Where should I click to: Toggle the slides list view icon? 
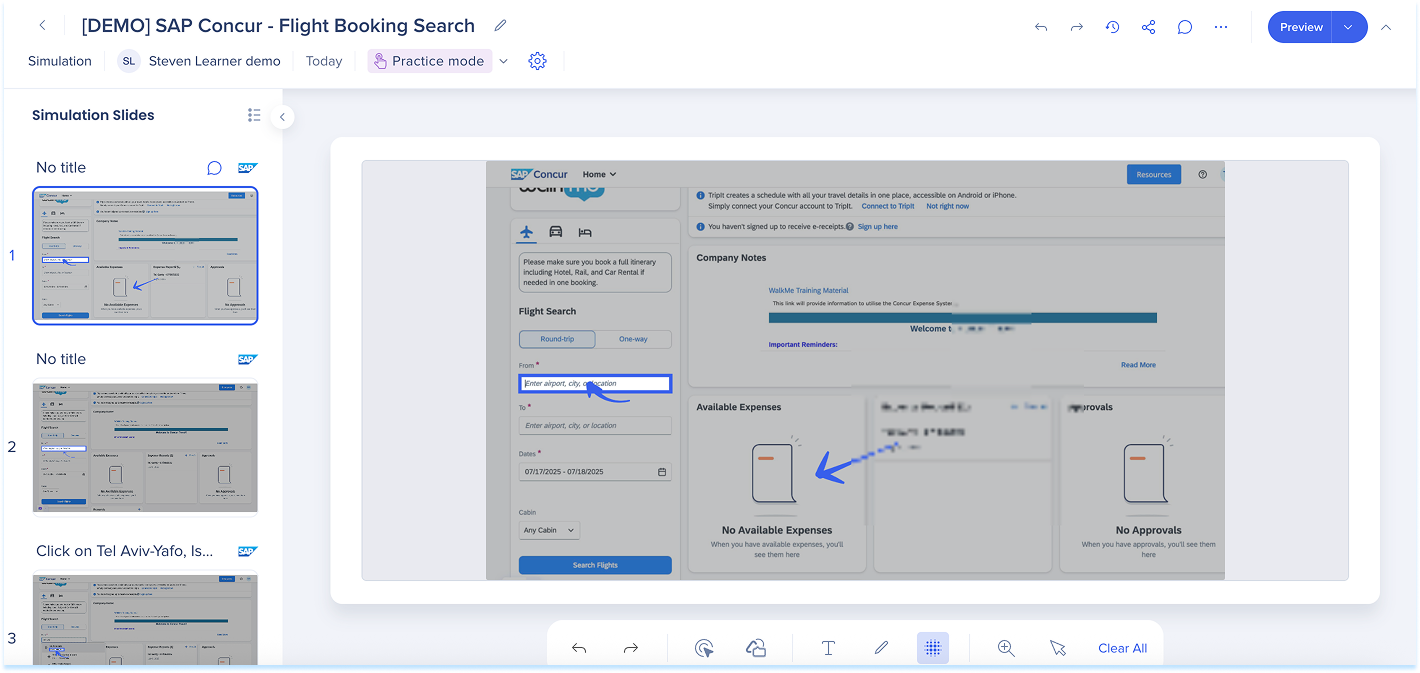click(254, 115)
